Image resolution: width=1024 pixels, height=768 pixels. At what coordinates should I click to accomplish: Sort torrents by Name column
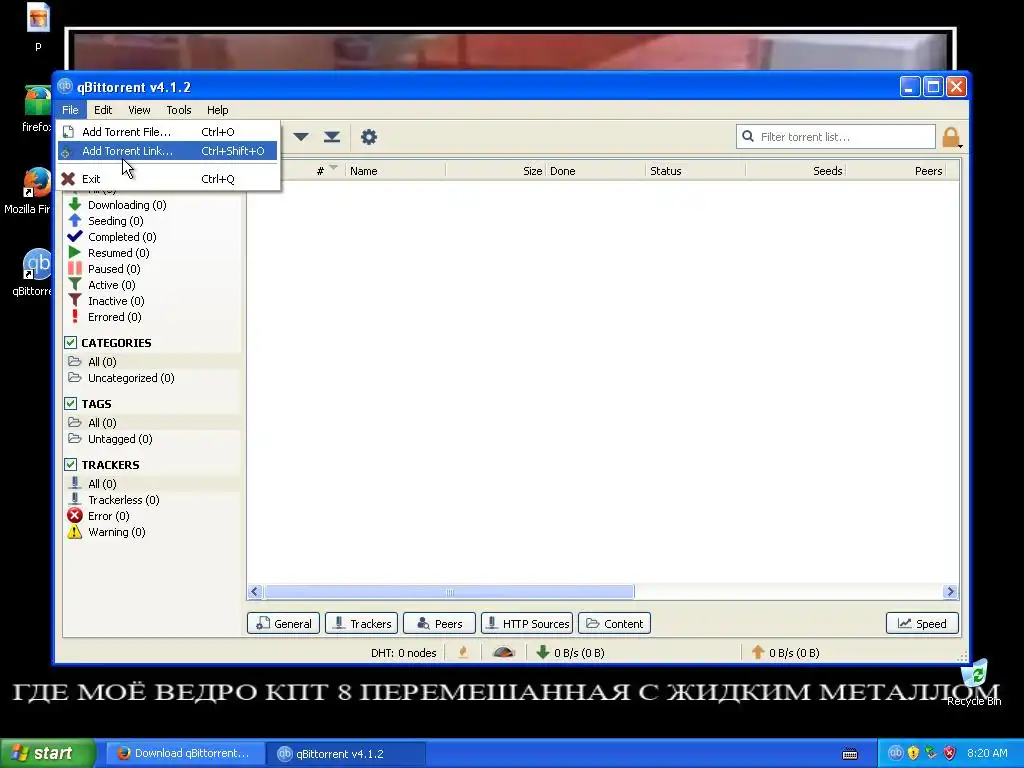[395, 171]
